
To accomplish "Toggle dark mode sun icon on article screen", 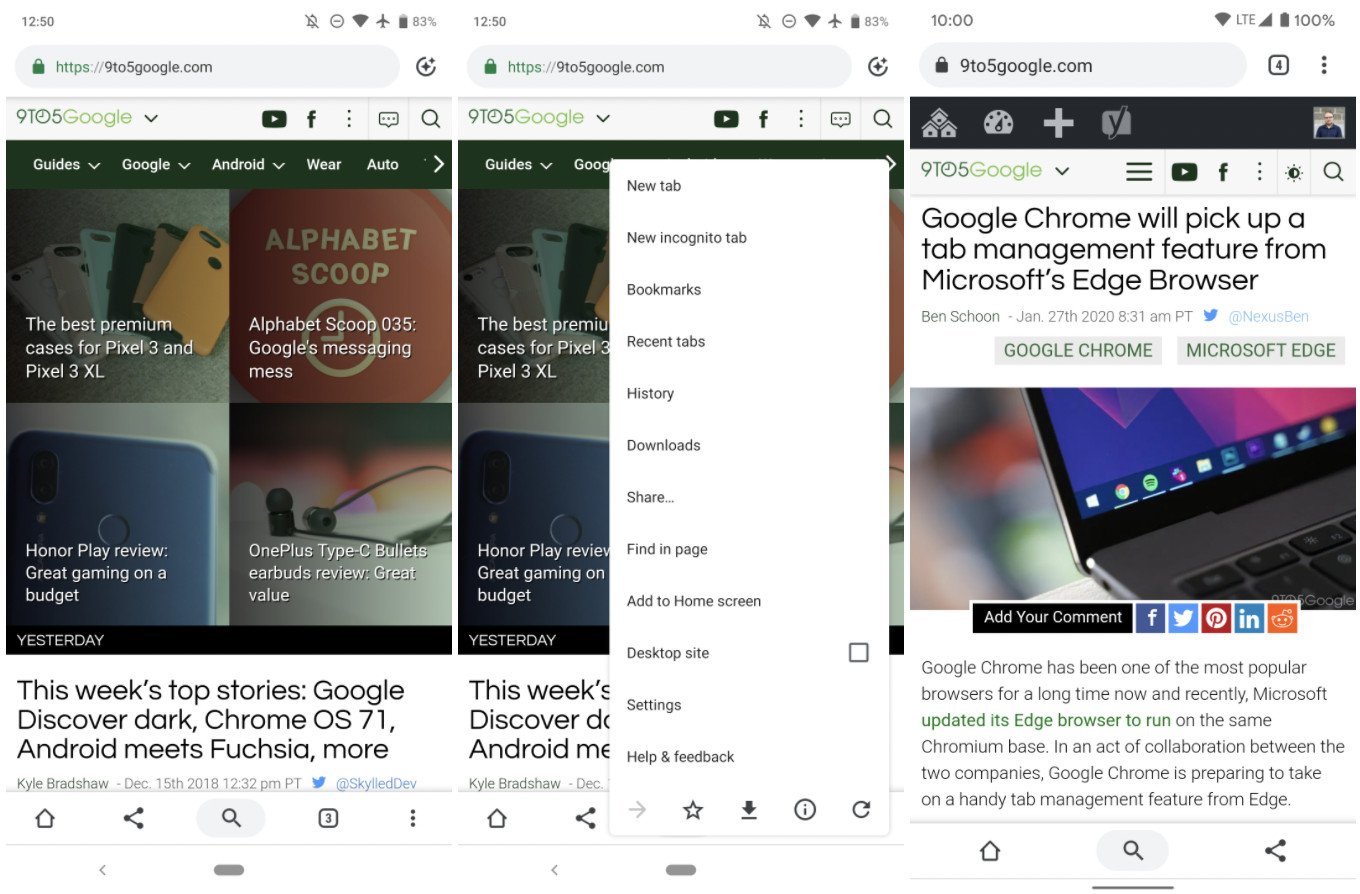I will click(1294, 172).
